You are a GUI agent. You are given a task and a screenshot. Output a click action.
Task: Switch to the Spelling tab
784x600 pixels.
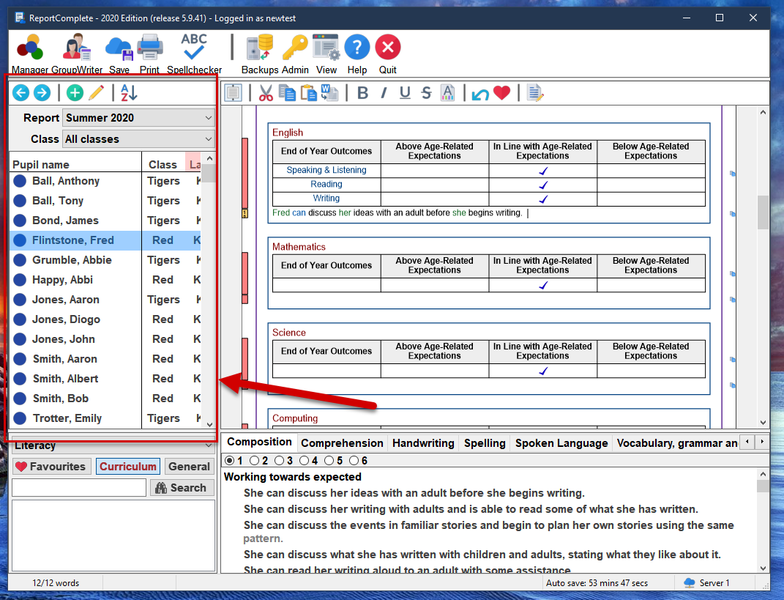click(484, 443)
